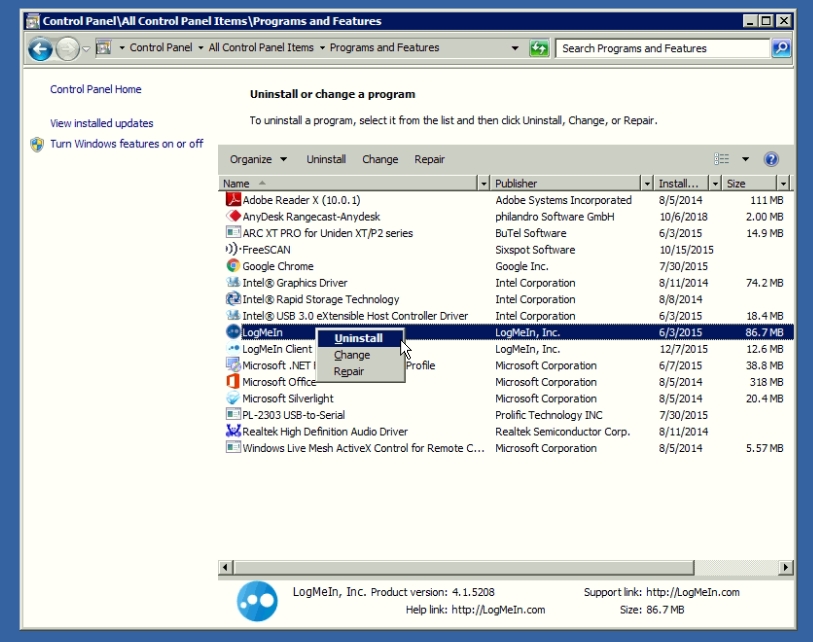This screenshot has width=813, height=642.
Task: Focus the Search Programs and Features box
Action: (663, 48)
